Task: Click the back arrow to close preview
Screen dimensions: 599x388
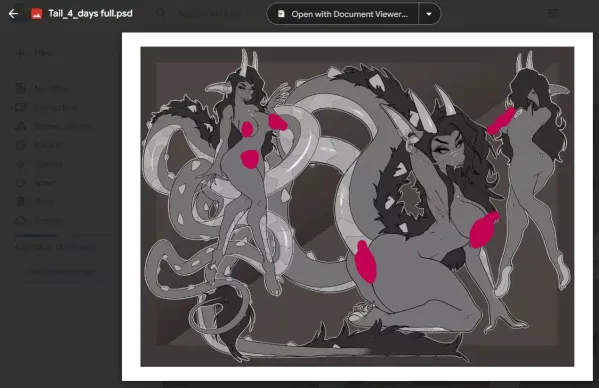Action: tap(13, 14)
